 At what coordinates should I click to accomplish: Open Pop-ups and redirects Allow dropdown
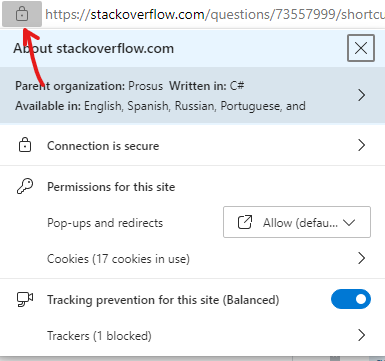[x=297, y=222]
